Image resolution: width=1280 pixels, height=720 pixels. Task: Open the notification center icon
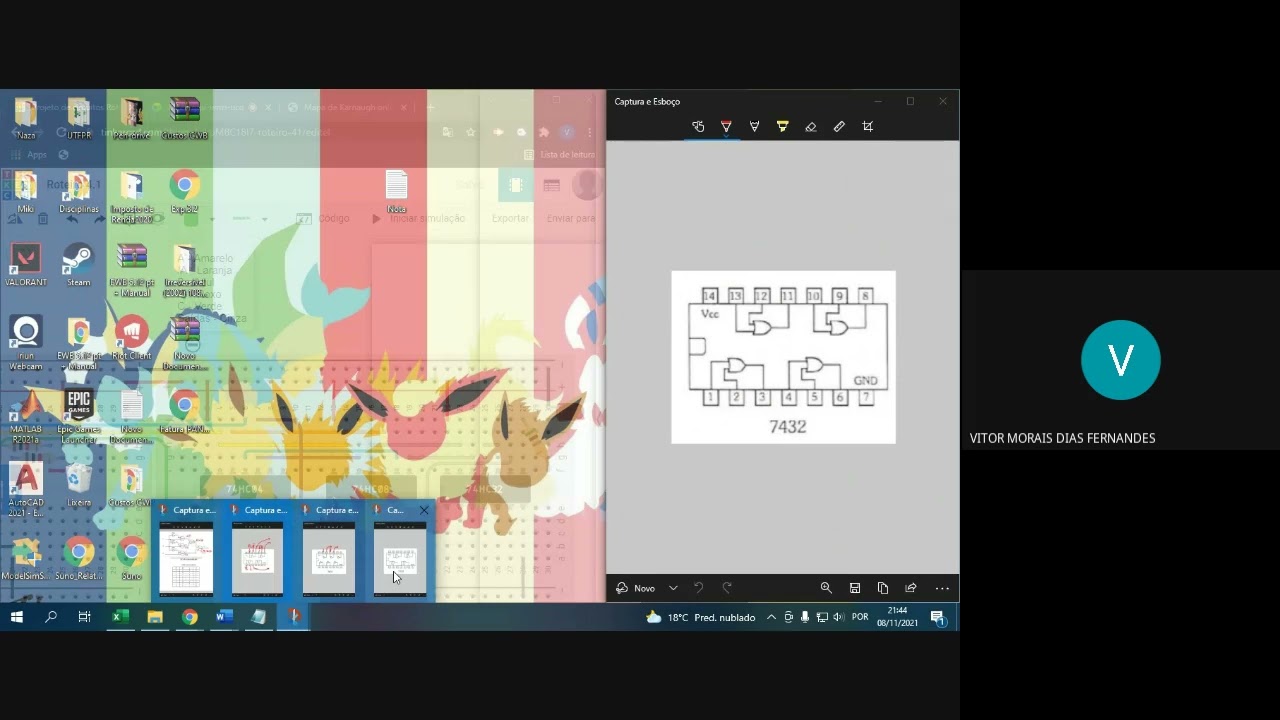(x=938, y=617)
